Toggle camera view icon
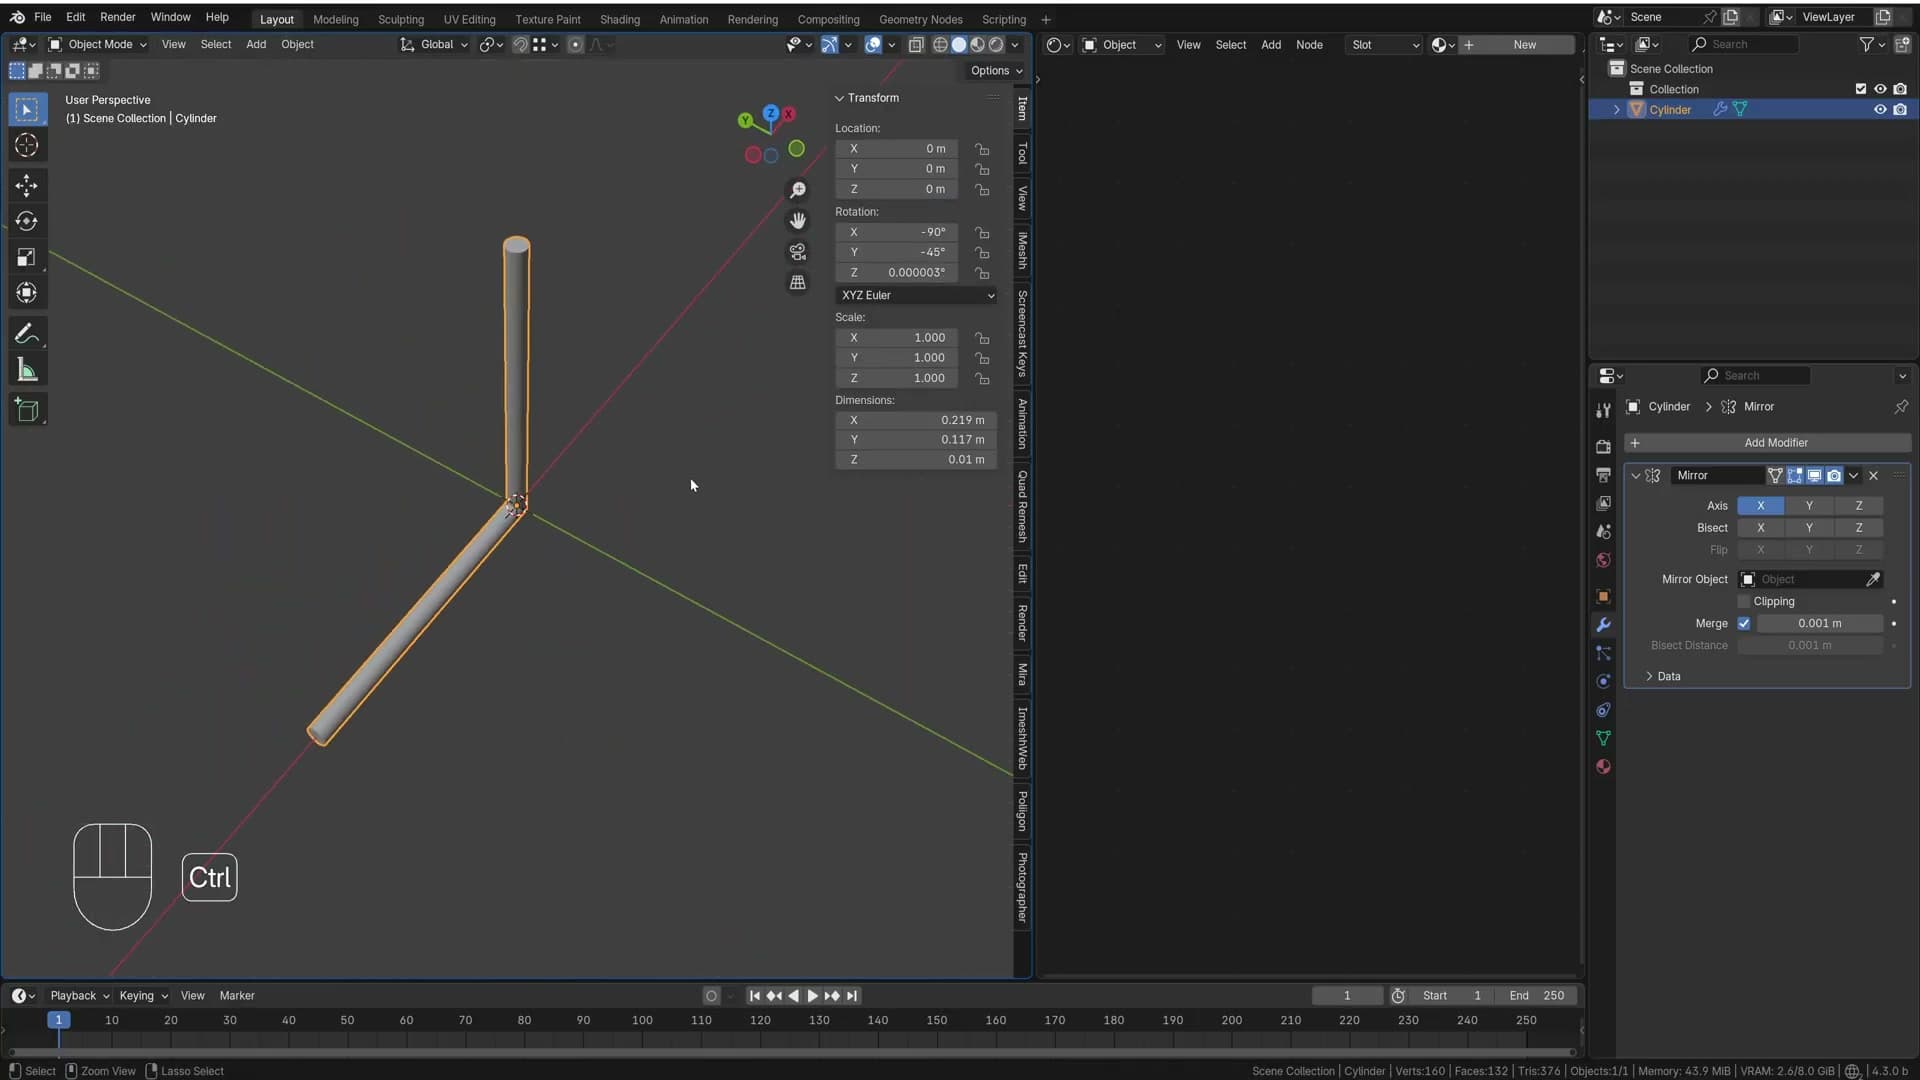Viewport: 1920px width, 1080px height. pos(797,252)
